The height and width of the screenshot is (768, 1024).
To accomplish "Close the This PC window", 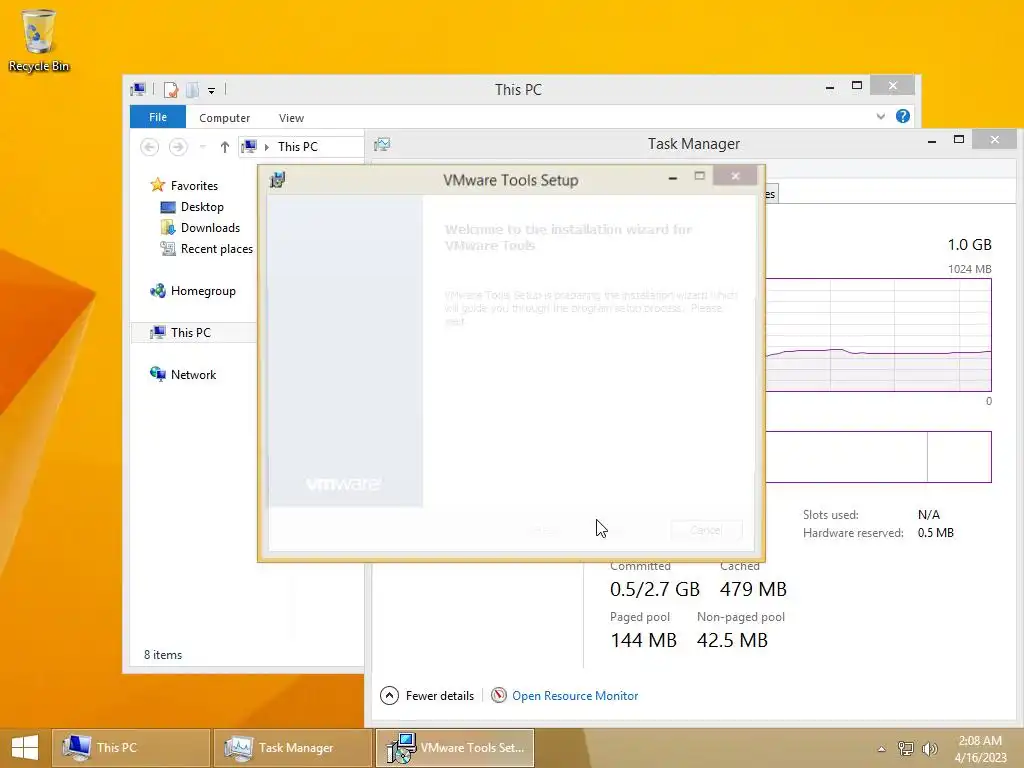I will (893, 86).
